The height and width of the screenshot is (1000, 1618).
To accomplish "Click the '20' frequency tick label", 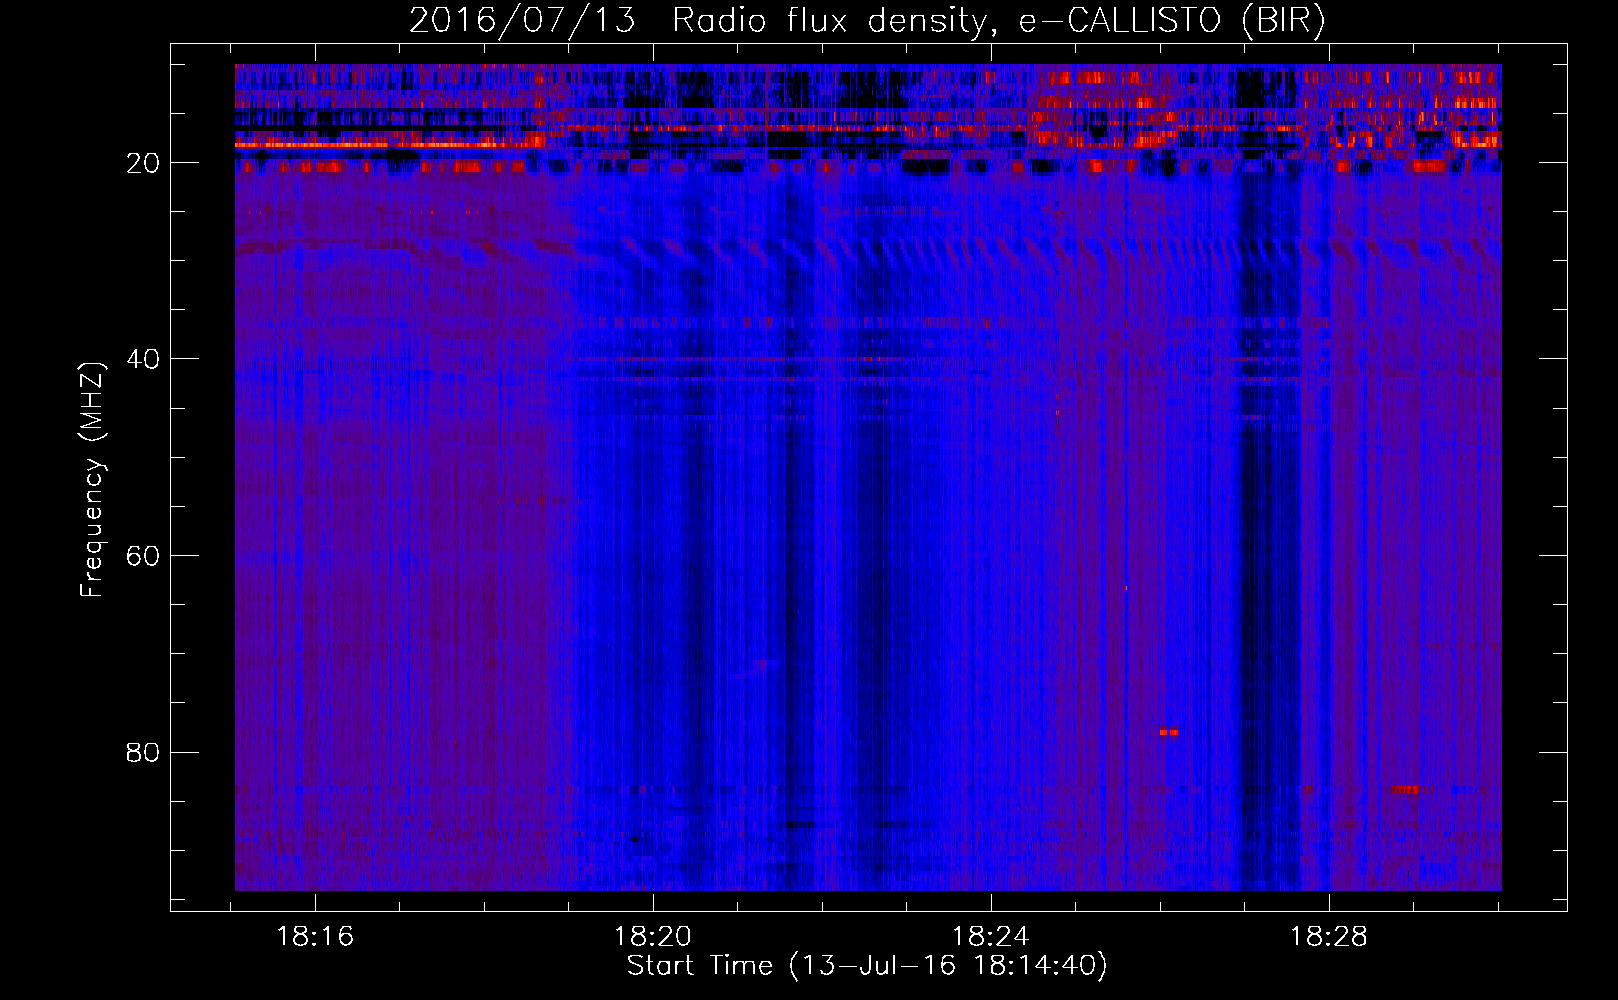I will pyautogui.click(x=144, y=163).
